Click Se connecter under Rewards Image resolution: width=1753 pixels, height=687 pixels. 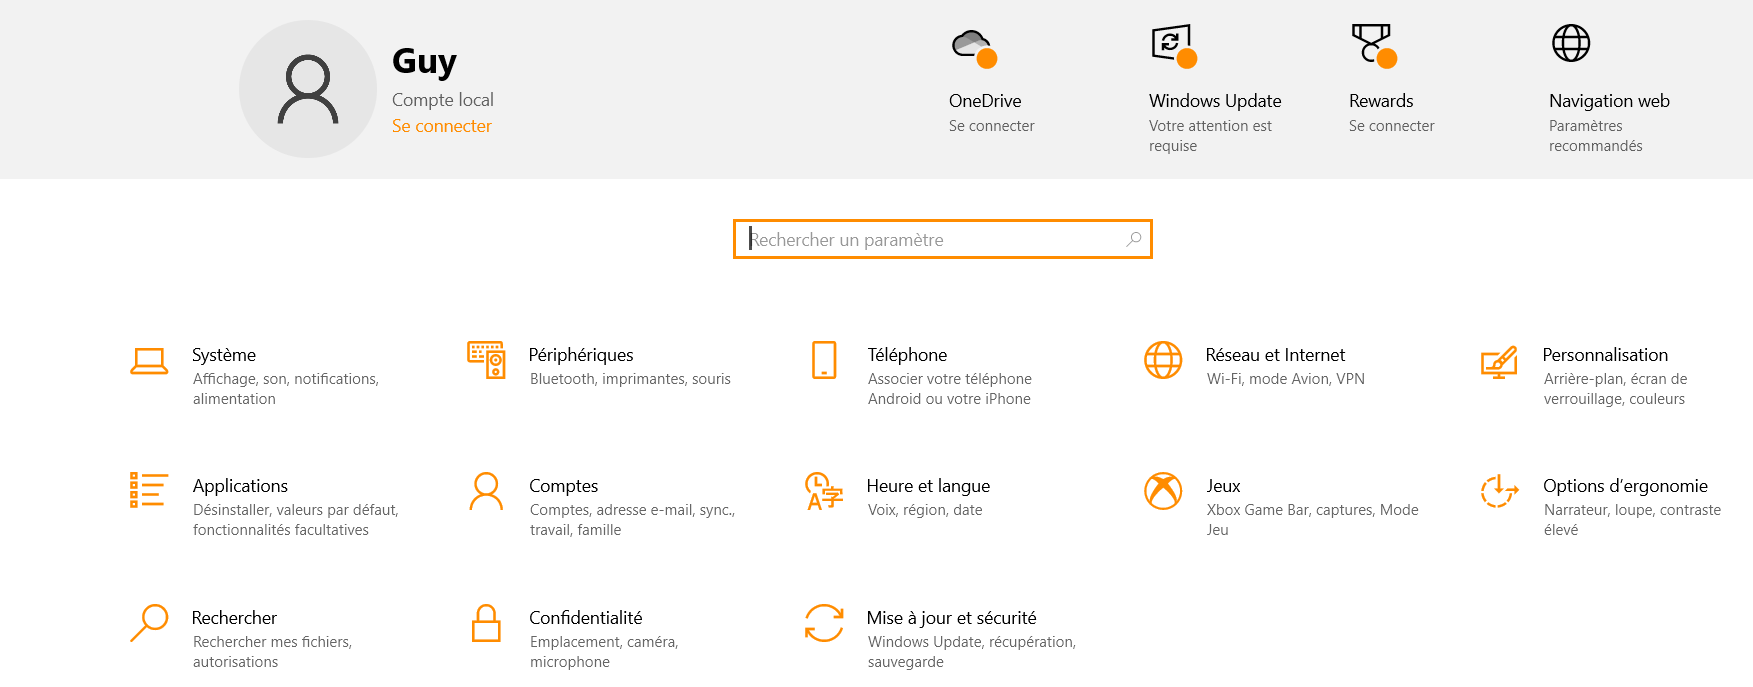(1392, 126)
